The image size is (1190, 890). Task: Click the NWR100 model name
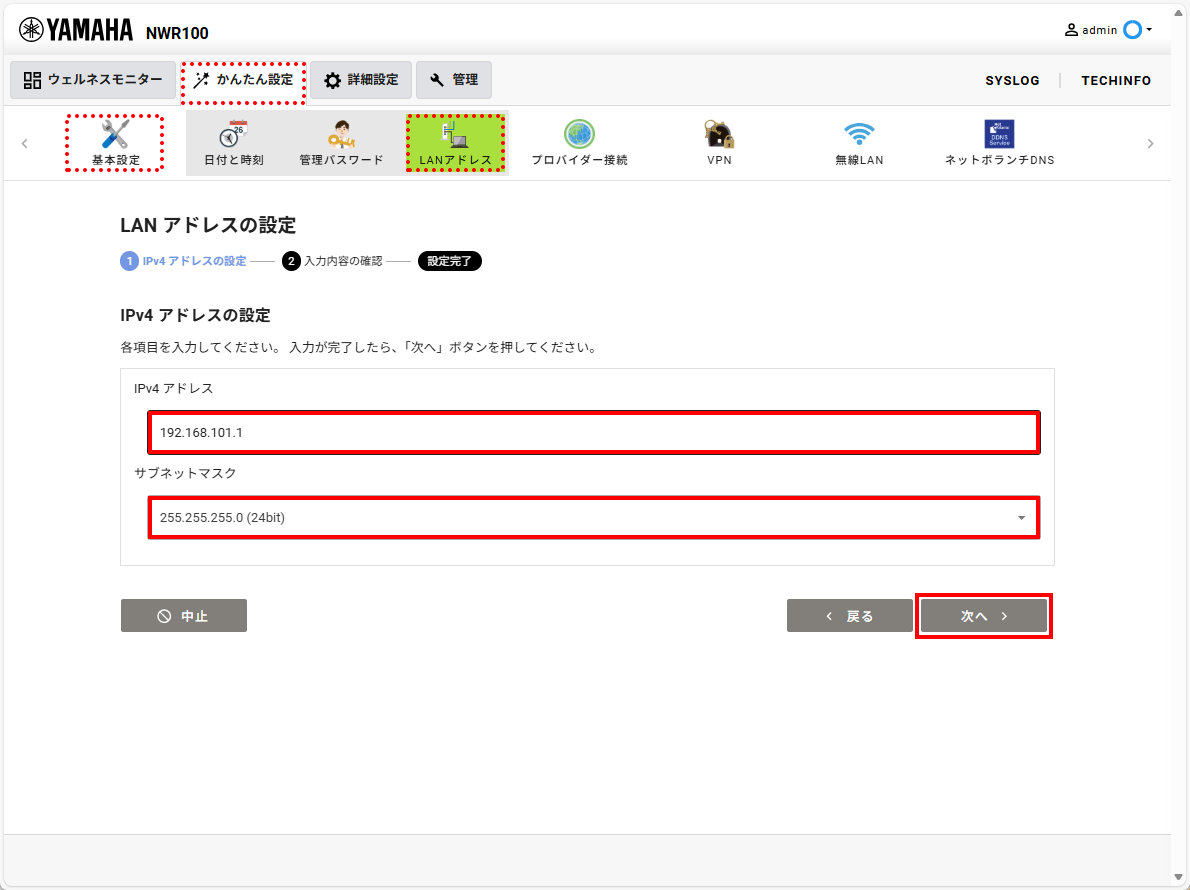point(177,33)
